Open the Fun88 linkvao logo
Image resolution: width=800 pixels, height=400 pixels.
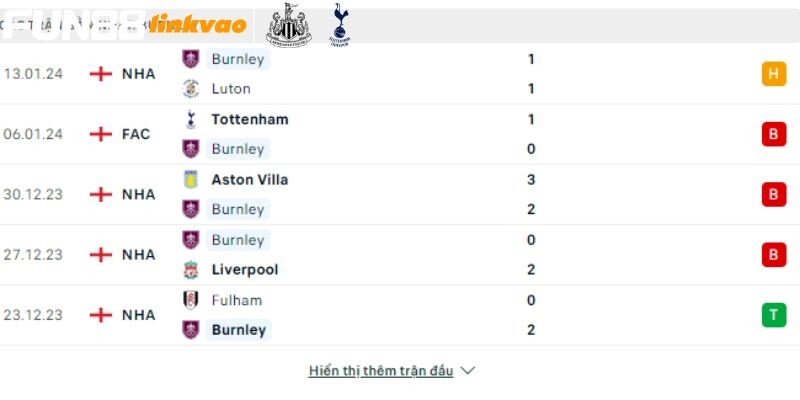(124, 25)
